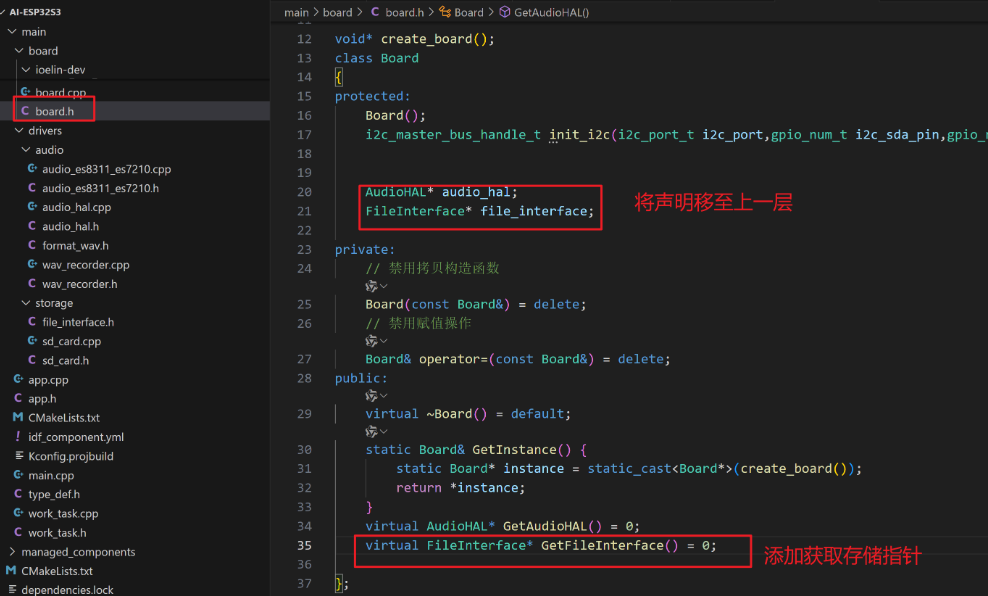This screenshot has width=988, height=596.
Task: Click the public: access specifier
Action: click(361, 379)
